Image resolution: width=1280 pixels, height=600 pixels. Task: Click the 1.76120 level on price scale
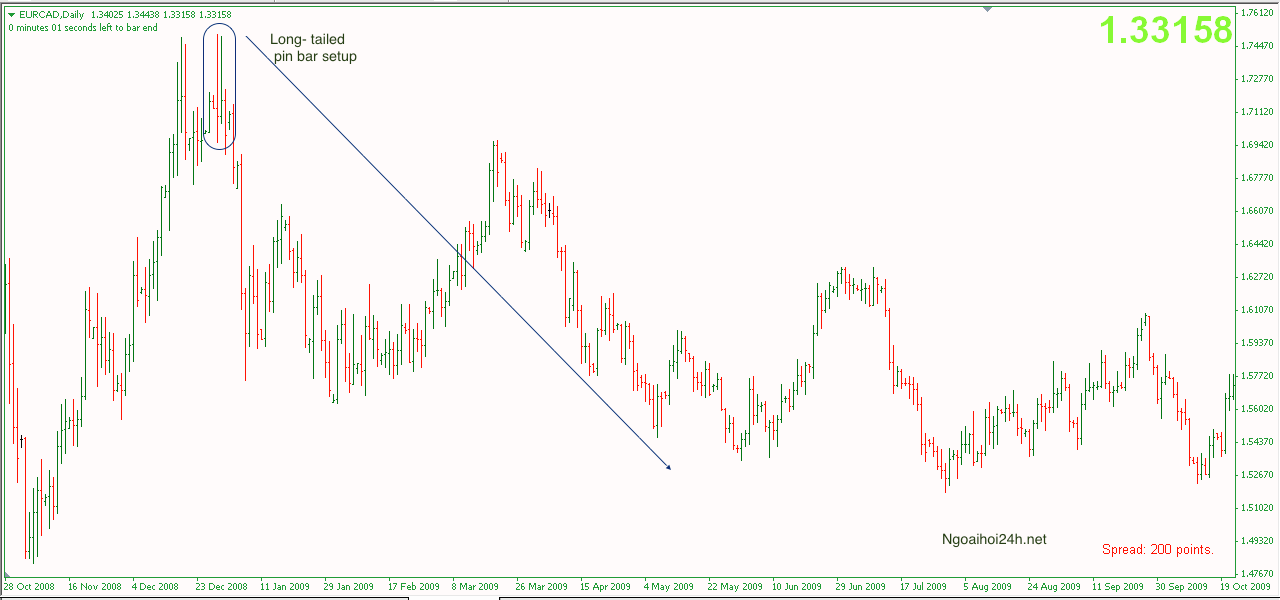[x=1256, y=13]
